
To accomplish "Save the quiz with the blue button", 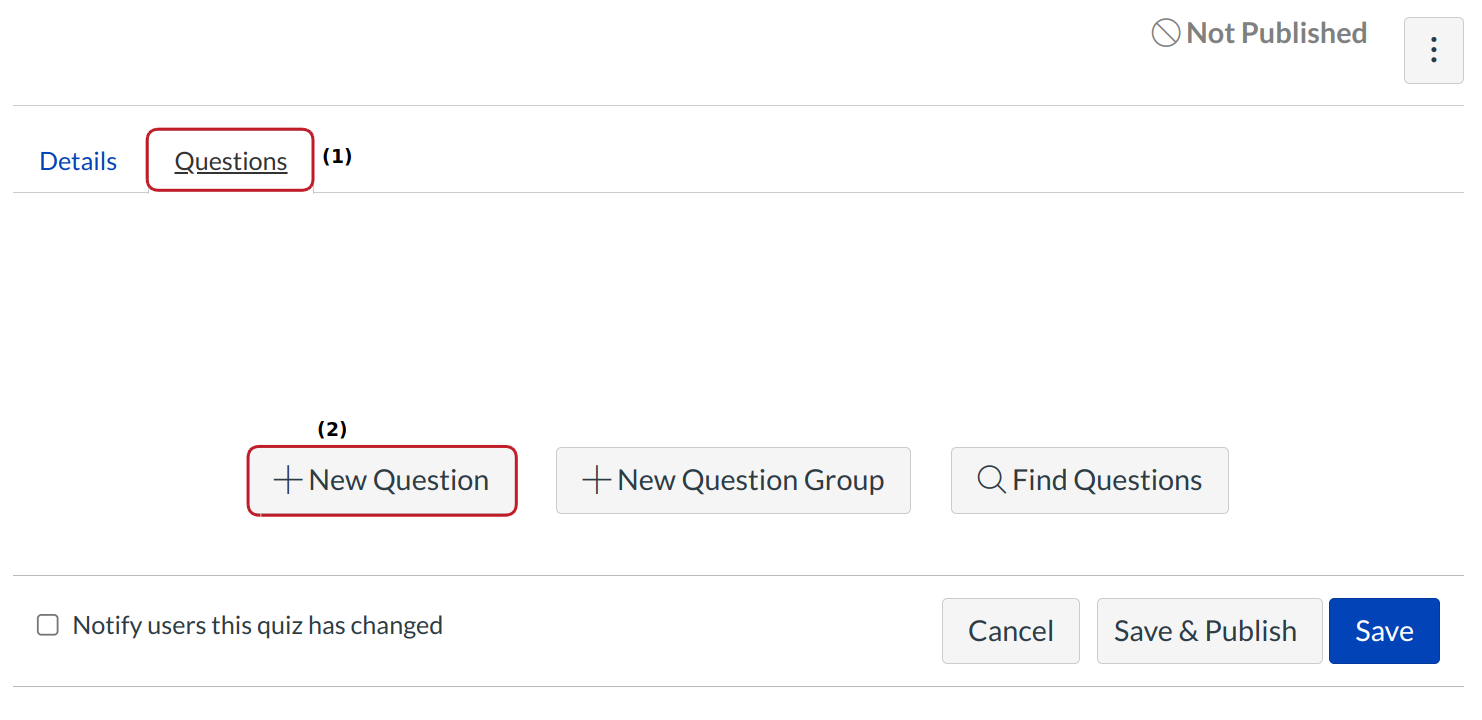I will click(1384, 631).
